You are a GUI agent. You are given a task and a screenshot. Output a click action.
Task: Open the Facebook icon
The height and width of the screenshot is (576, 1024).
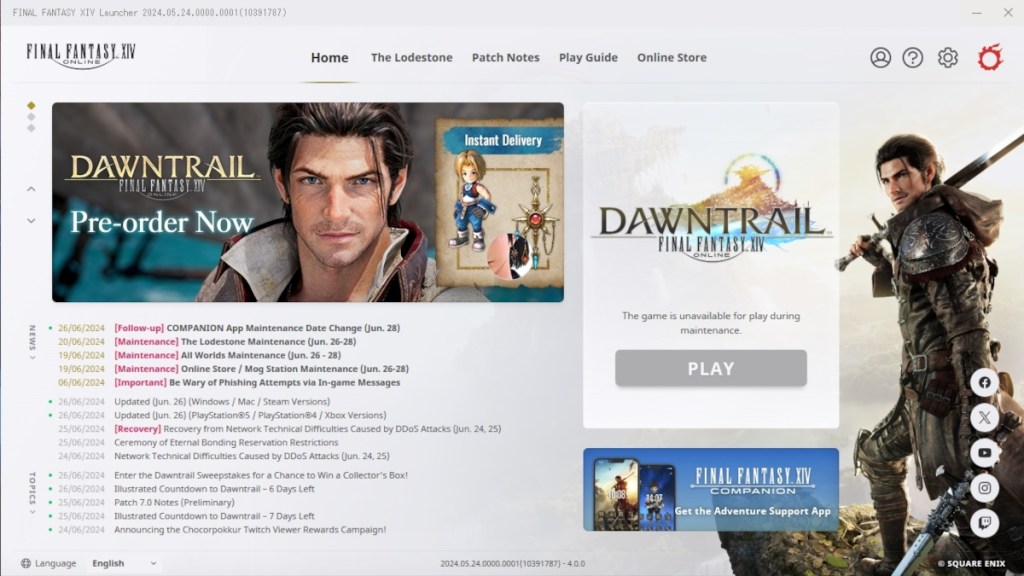(985, 382)
